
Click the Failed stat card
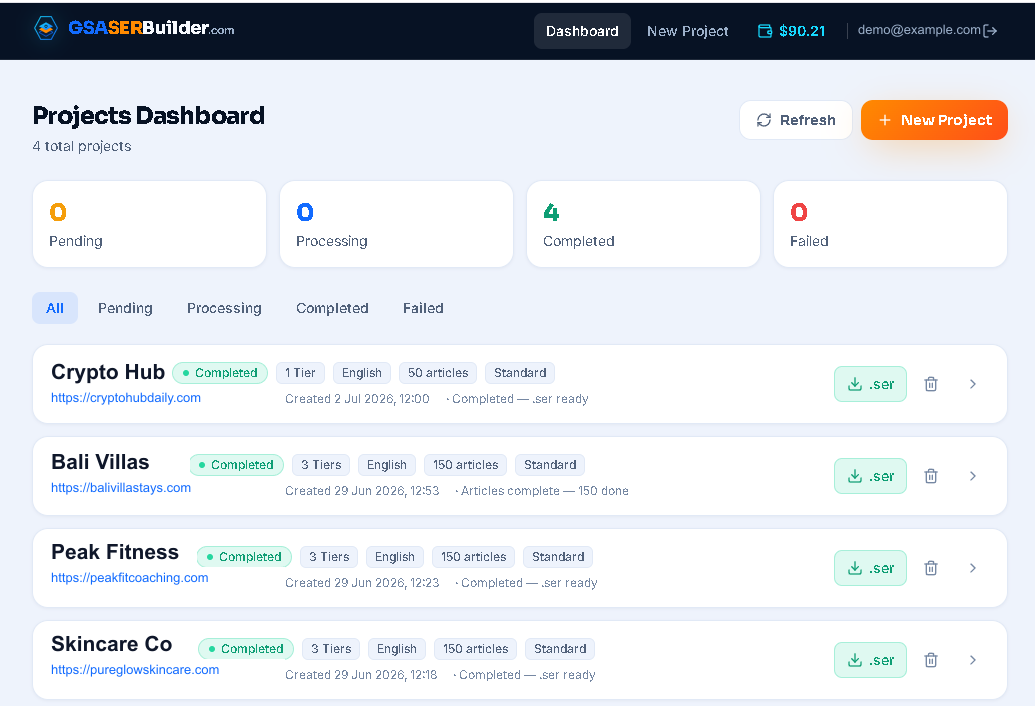coord(890,224)
